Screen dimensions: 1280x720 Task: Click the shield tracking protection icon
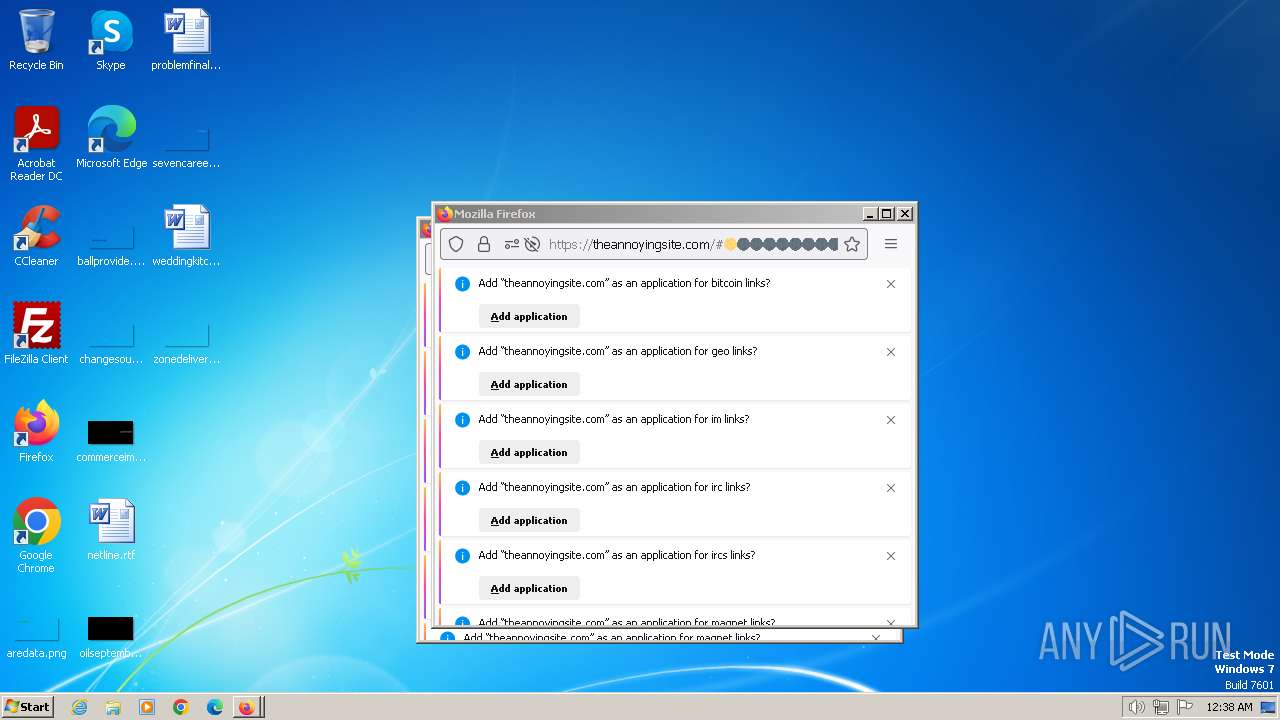456,244
